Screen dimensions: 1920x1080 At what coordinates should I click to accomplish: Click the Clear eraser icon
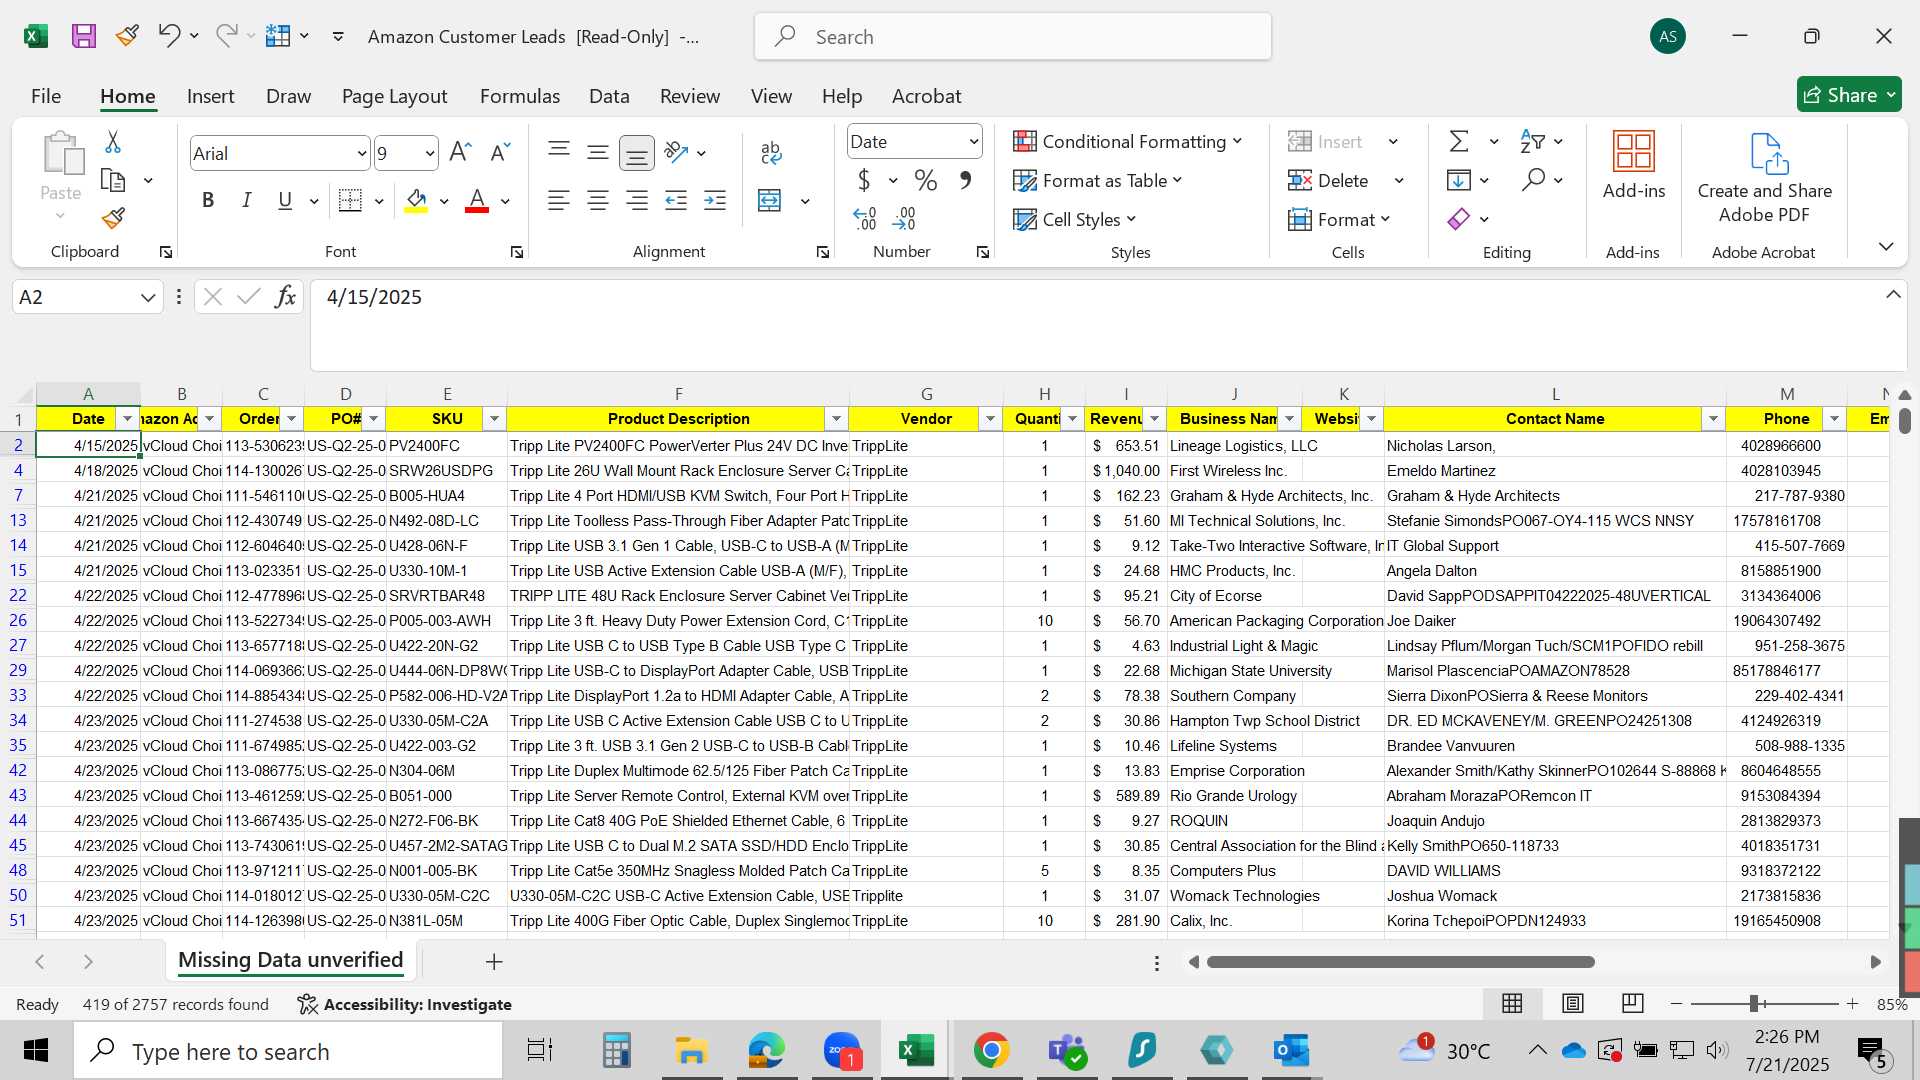1459,219
